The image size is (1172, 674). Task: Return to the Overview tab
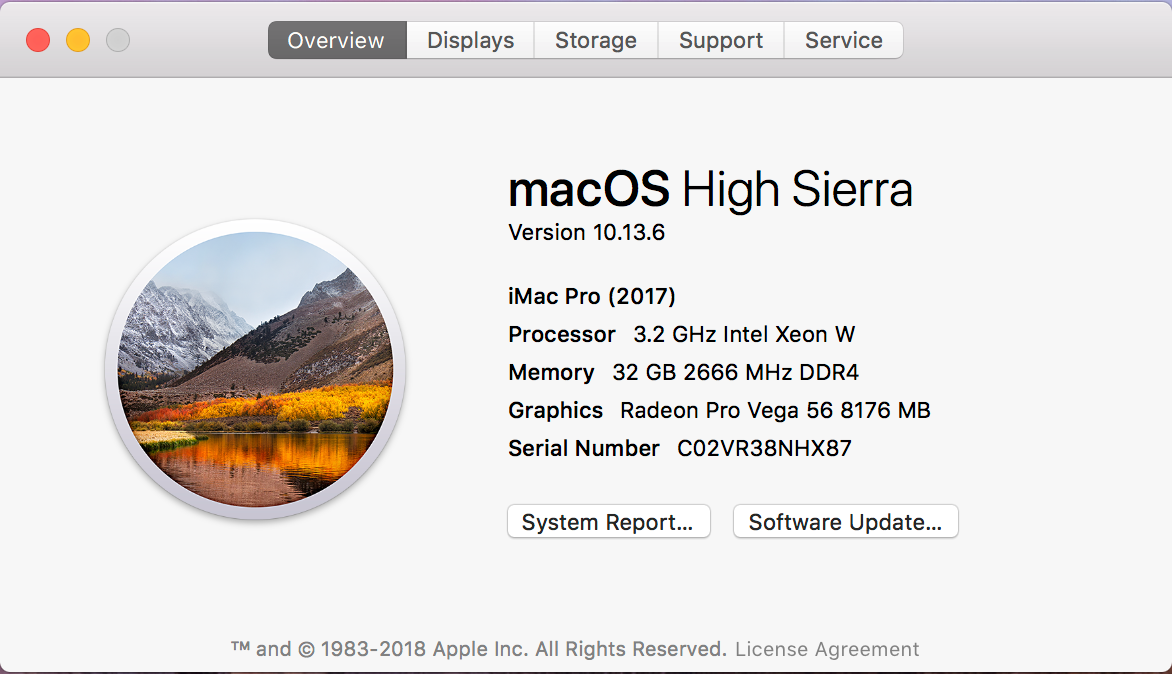(x=336, y=40)
